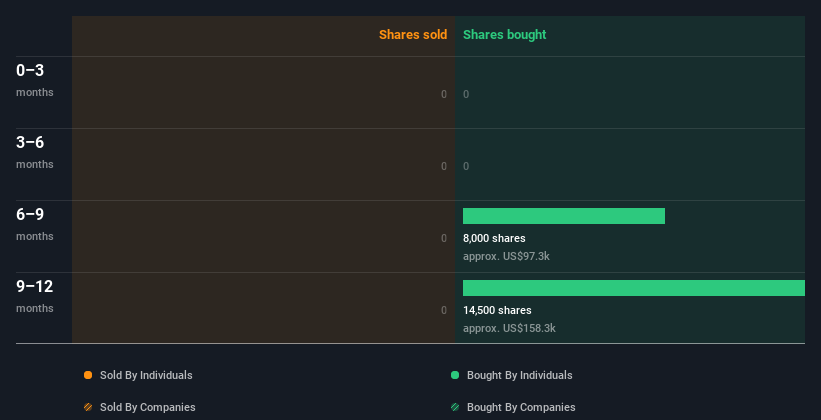The image size is (821, 420).
Task: Click the green 9–12 months bought bar
Action: [x=634, y=288]
